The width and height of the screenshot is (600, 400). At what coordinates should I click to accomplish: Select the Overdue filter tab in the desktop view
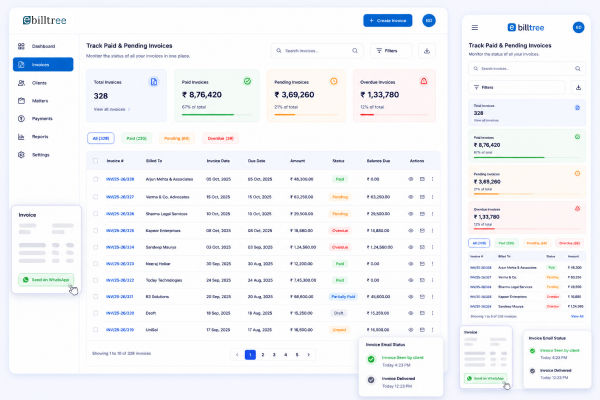pyautogui.click(x=220, y=138)
